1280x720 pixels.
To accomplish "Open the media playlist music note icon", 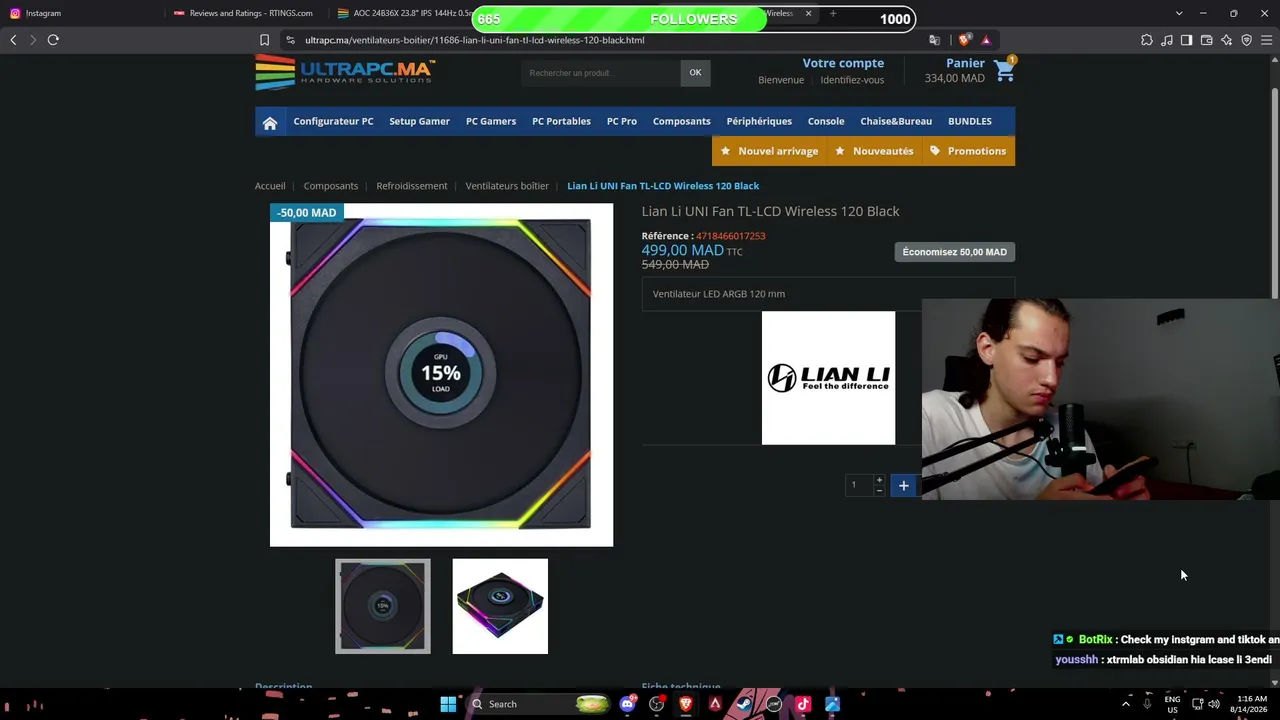I will (x=1167, y=40).
